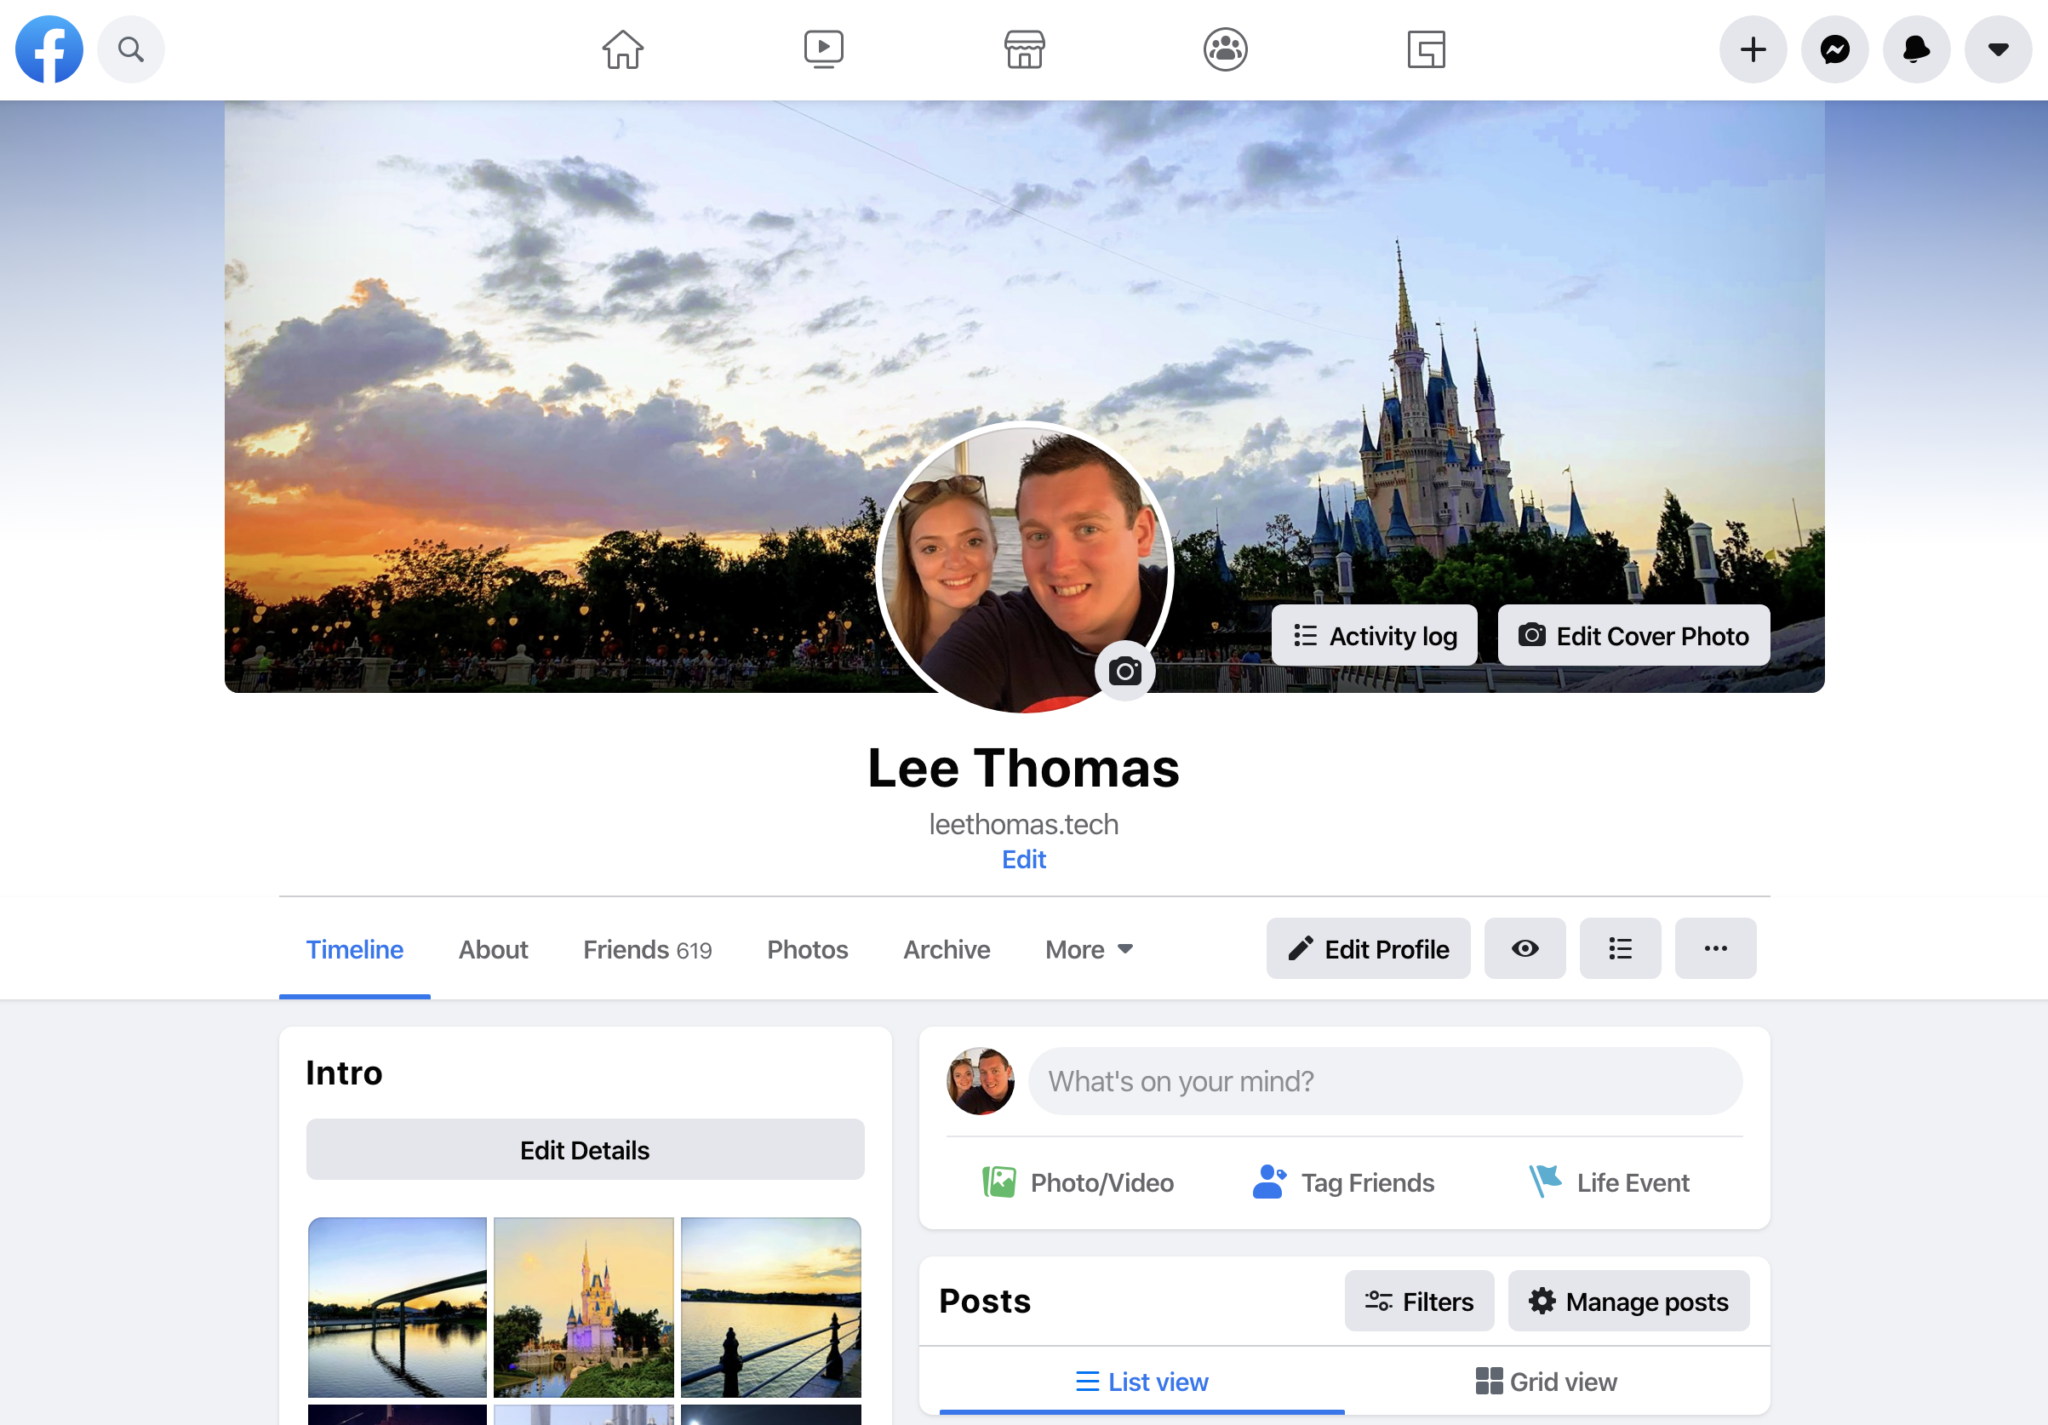Image resolution: width=2048 pixels, height=1425 pixels.
Task: Open the account menu arrow at top right
Action: [x=1996, y=49]
